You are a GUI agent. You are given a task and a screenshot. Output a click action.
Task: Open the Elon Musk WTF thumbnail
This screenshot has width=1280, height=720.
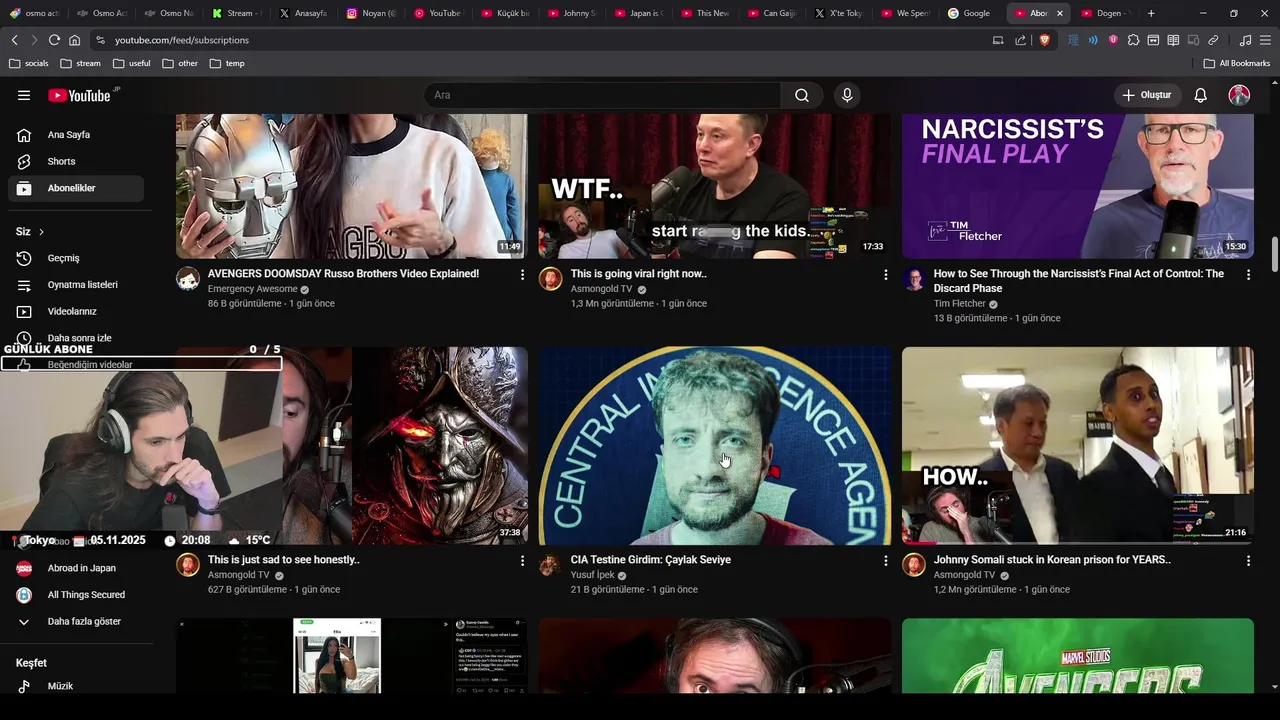(x=714, y=186)
